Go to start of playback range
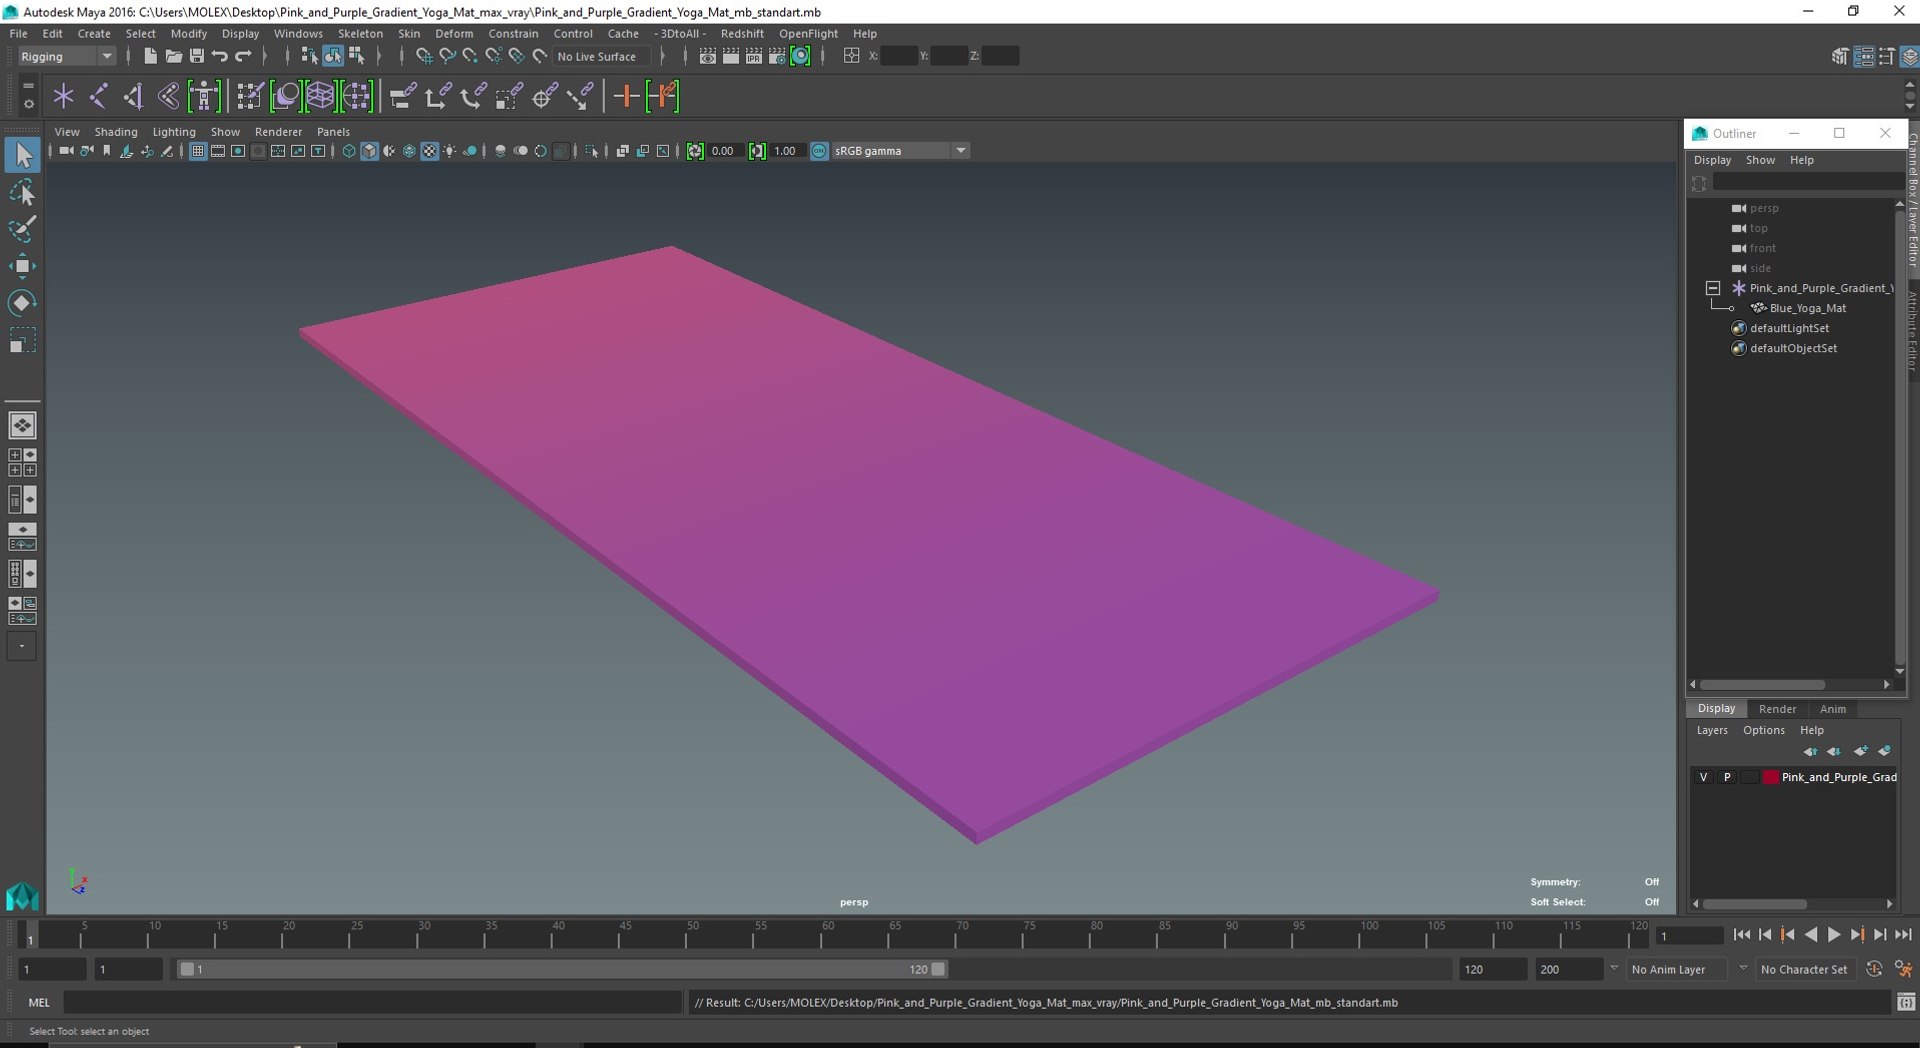The width and height of the screenshot is (1920, 1048). 1742,935
